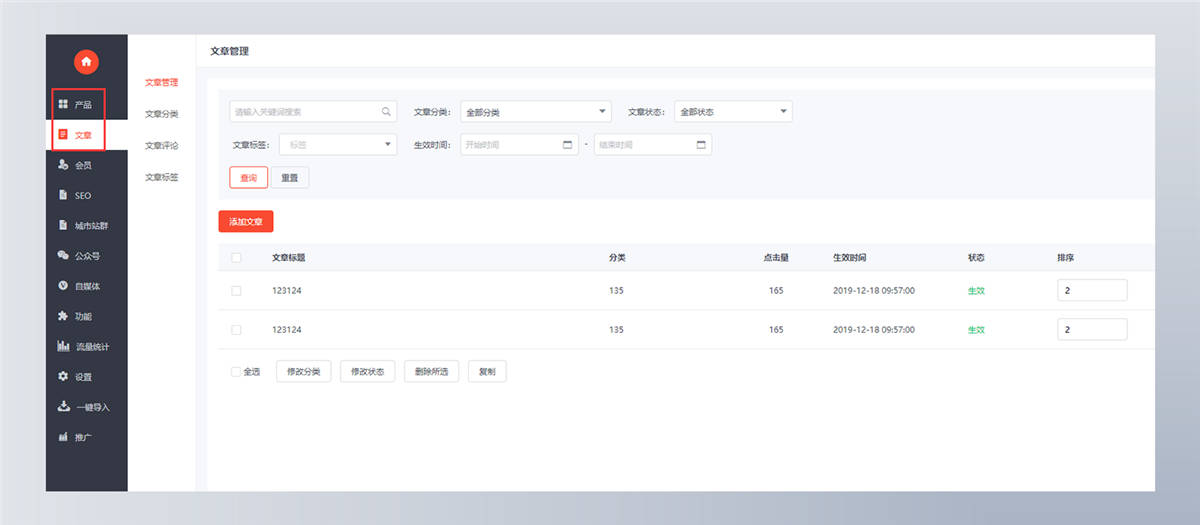This screenshot has height=525, width=1200.
Task: Open the 文章状态 全部状态 dropdown
Action: pos(733,112)
